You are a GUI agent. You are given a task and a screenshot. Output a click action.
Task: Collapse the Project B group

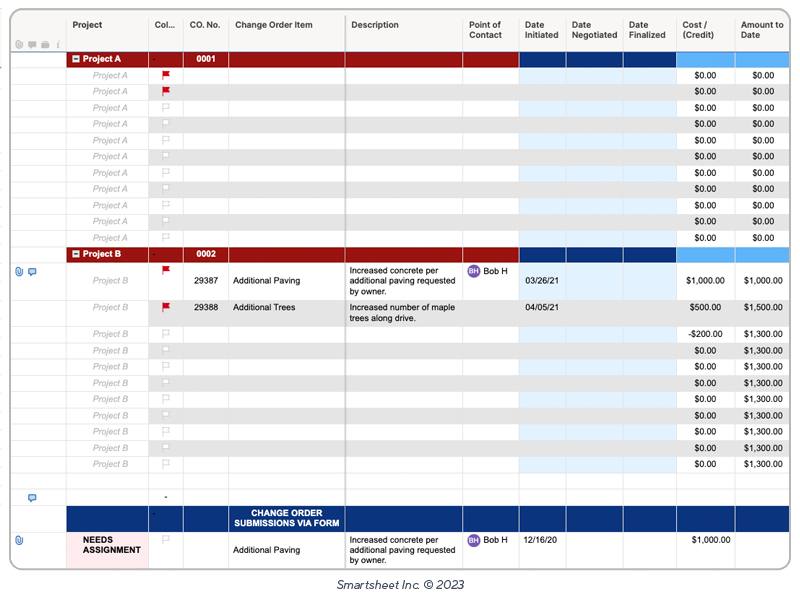click(x=76, y=254)
